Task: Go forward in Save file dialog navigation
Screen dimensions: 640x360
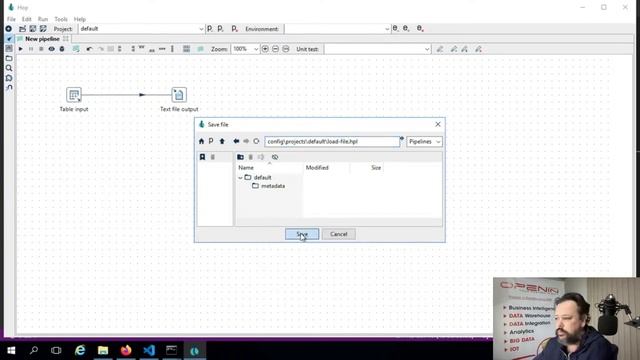Action: pyautogui.click(x=246, y=141)
